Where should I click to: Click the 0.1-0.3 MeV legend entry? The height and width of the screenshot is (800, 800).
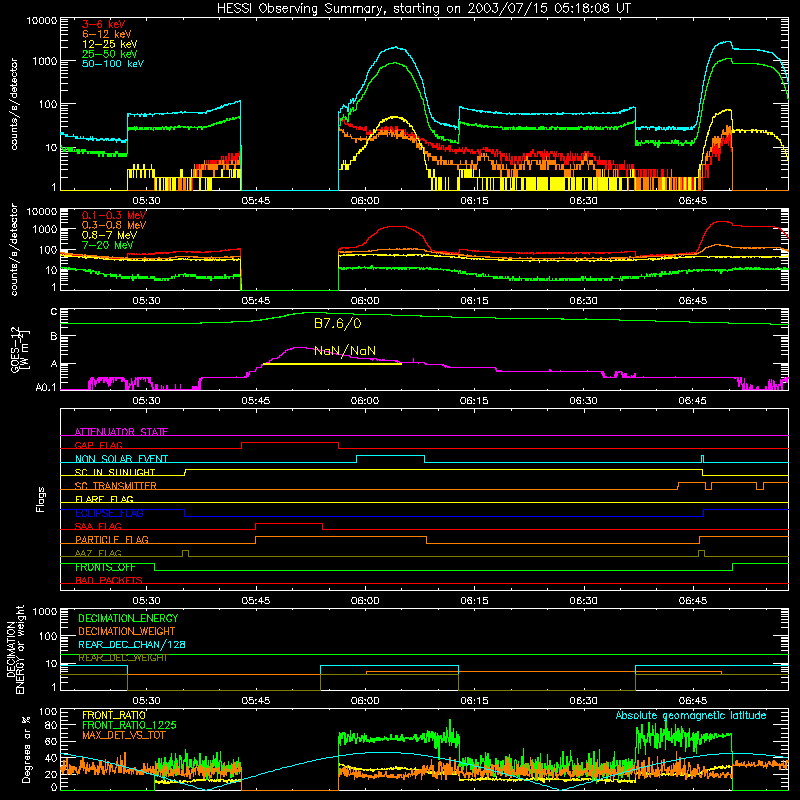click(114, 215)
